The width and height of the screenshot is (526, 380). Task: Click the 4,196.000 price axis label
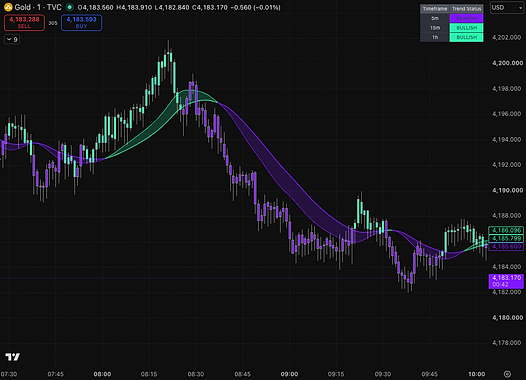pos(507,114)
